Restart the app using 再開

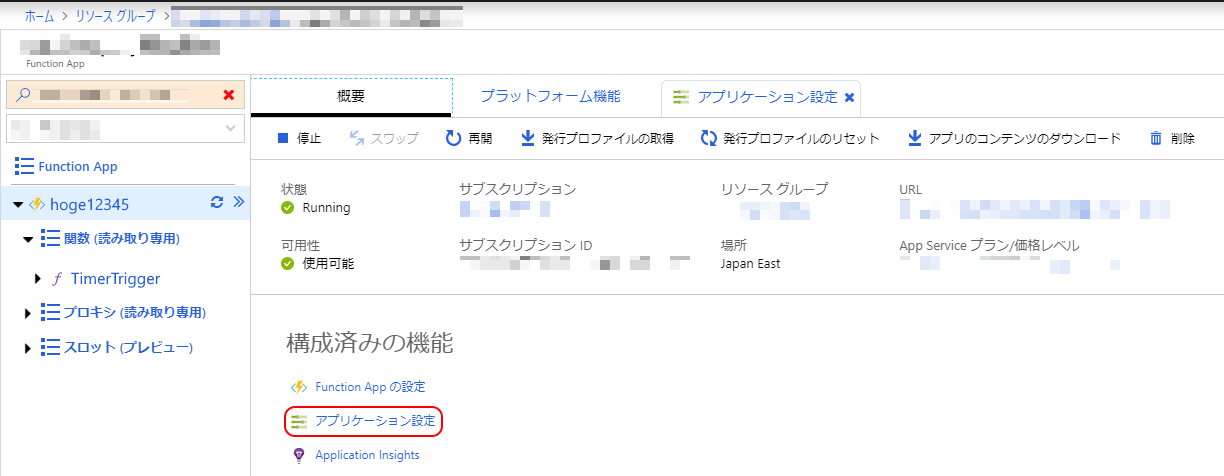click(x=469, y=138)
